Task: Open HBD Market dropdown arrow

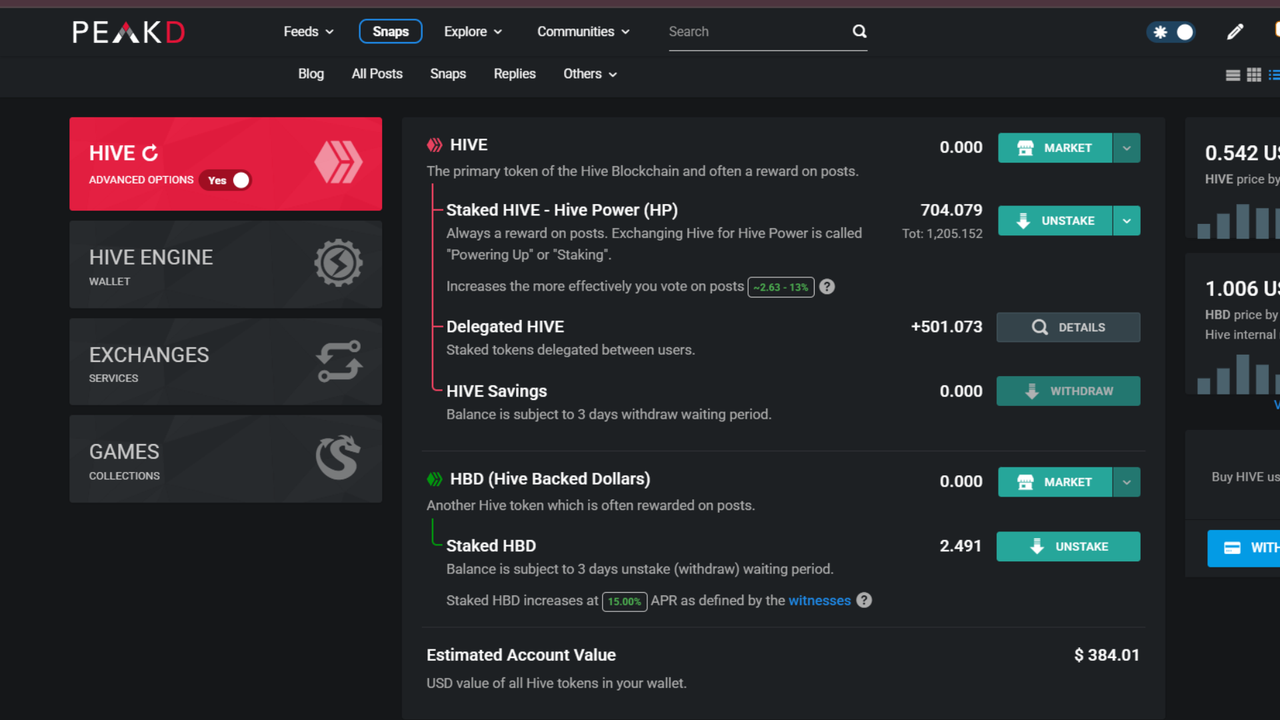Action: 1126,482
